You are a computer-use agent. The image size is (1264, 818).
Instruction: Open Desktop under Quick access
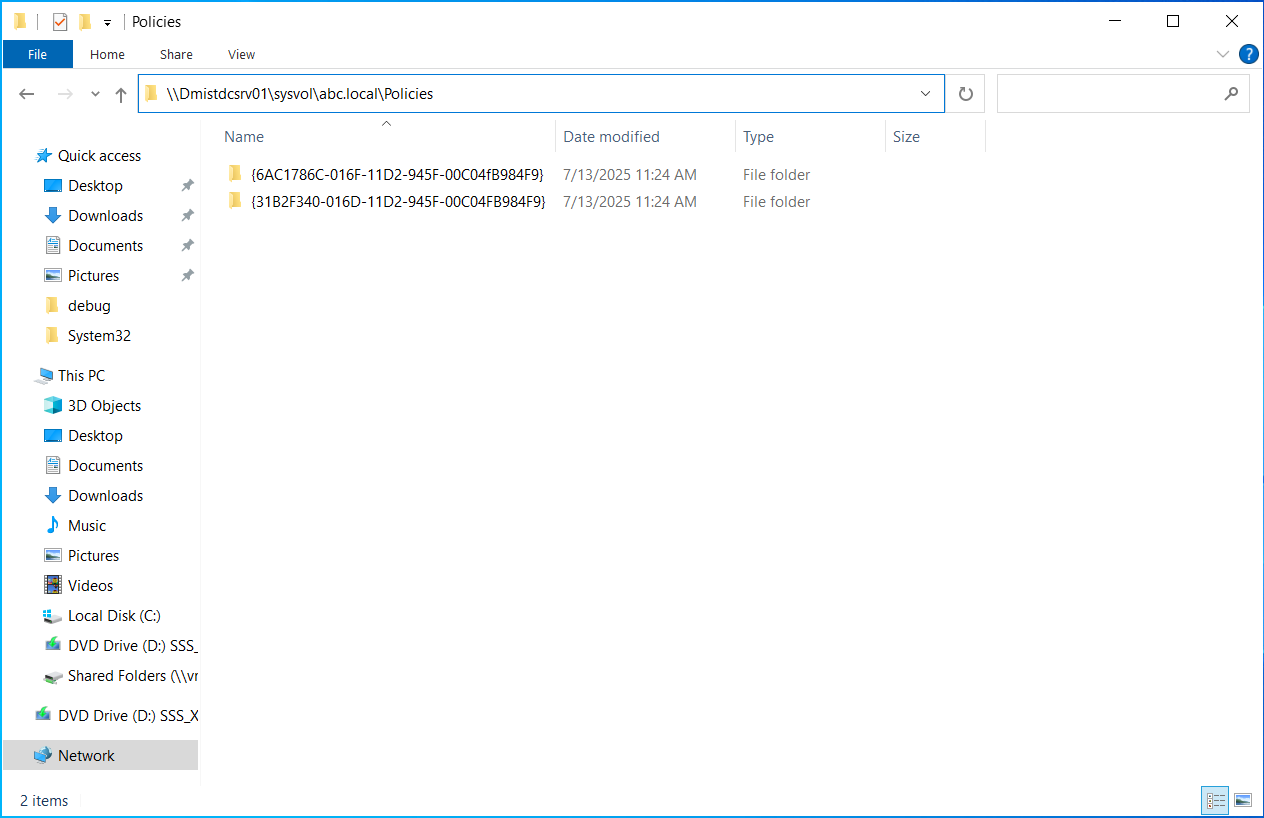click(95, 186)
